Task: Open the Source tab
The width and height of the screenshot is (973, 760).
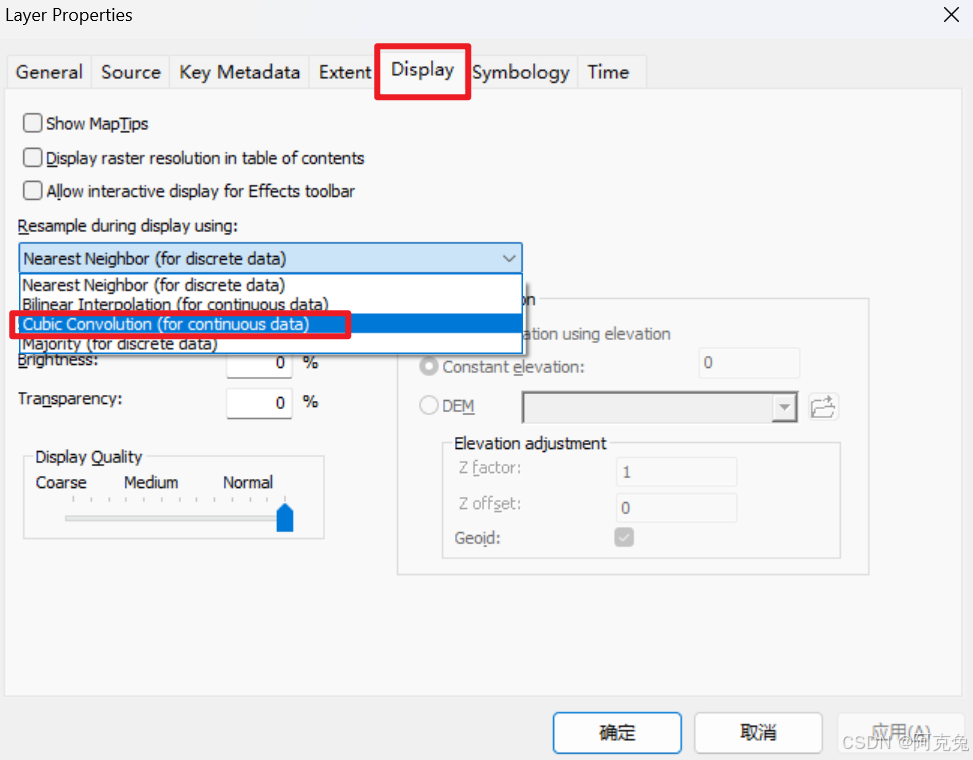Action: (x=131, y=72)
